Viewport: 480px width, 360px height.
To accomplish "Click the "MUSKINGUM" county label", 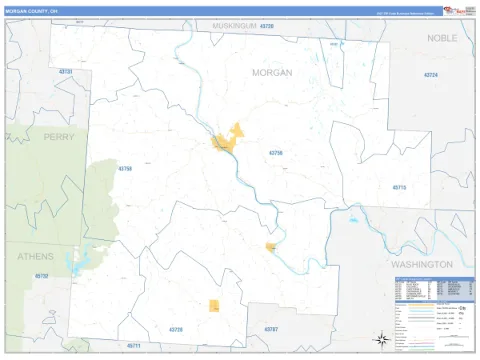I will click(x=234, y=26).
